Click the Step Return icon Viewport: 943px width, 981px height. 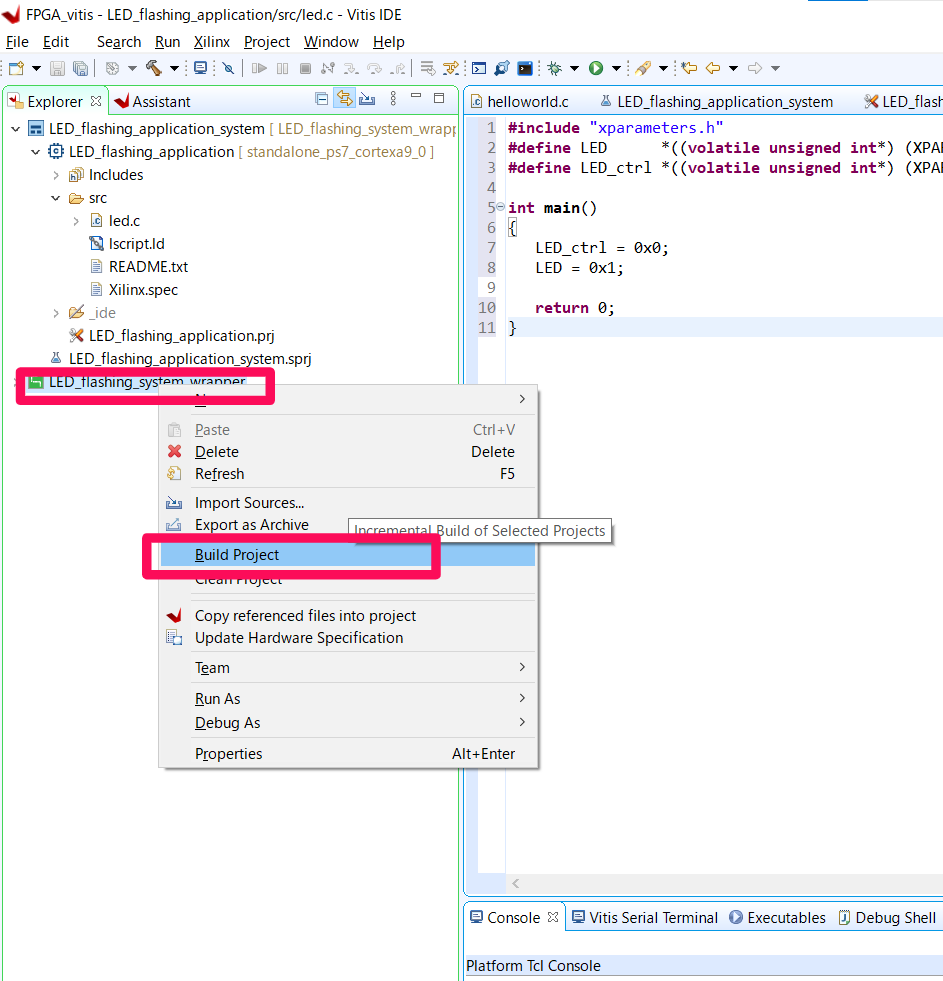coord(398,68)
